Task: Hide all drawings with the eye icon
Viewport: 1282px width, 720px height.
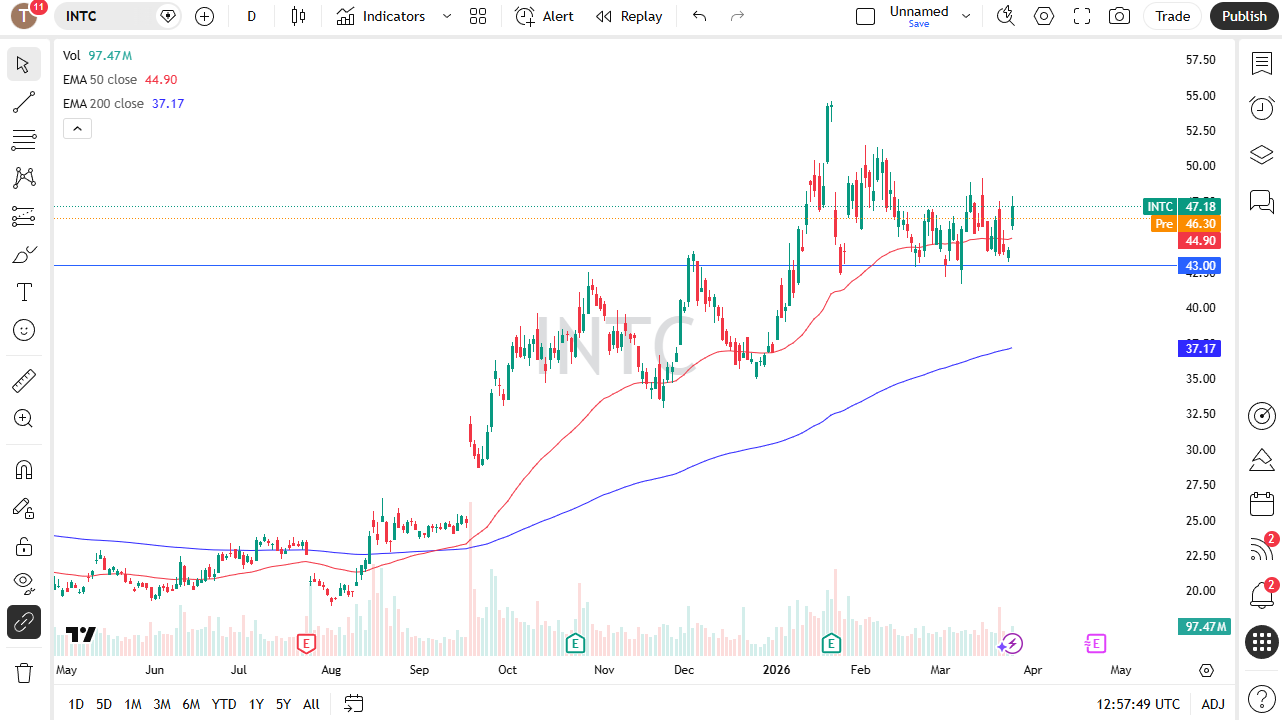Action: [x=24, y=584]
